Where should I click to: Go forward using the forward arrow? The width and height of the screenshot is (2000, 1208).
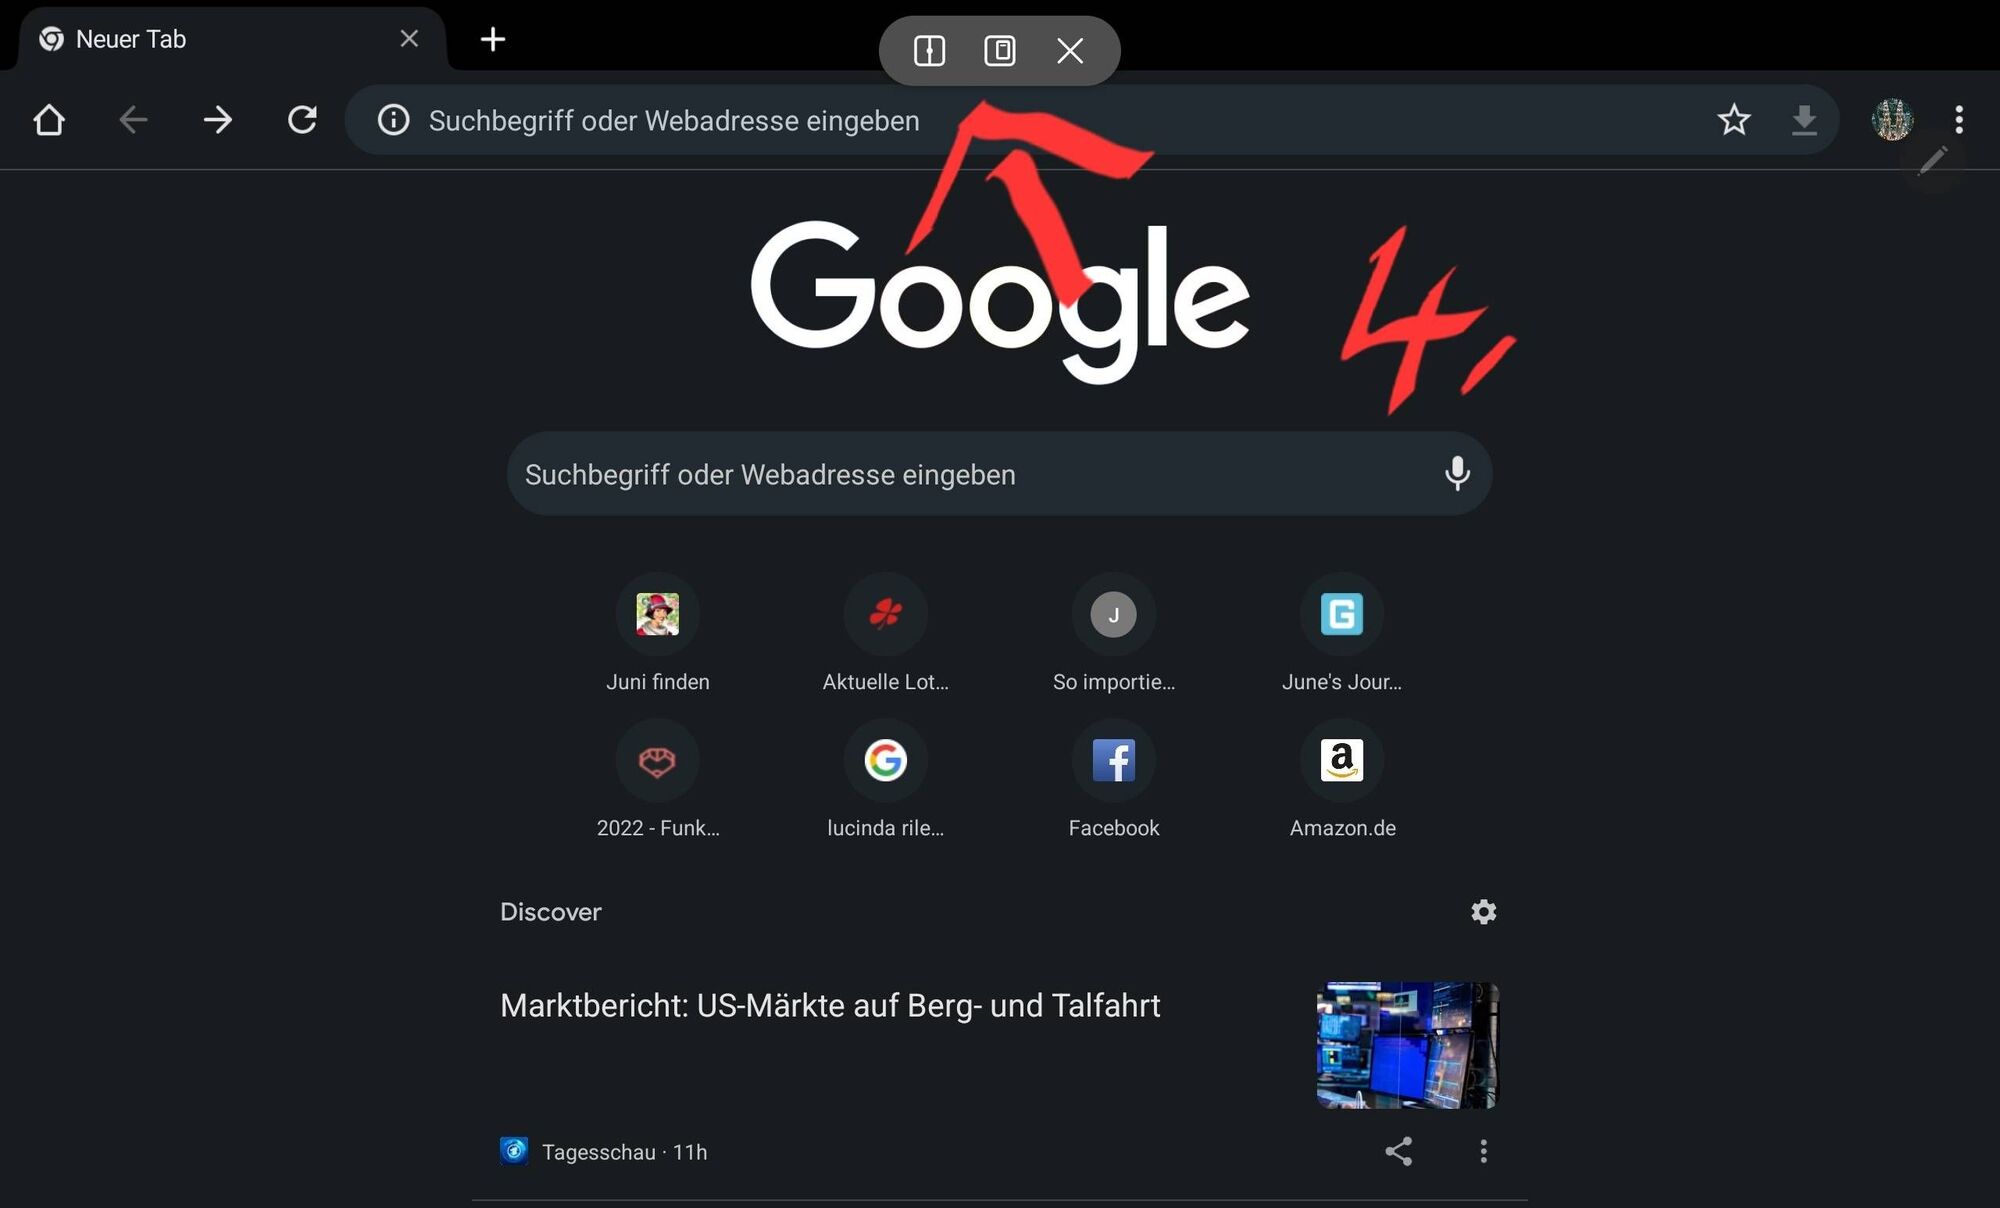tap(217, 120)
